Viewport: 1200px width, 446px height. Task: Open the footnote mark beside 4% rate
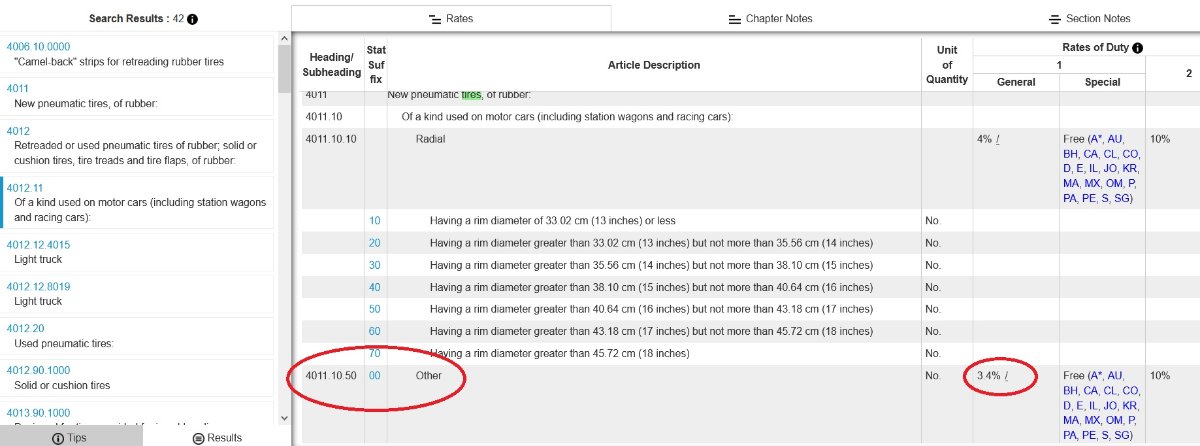998,139
